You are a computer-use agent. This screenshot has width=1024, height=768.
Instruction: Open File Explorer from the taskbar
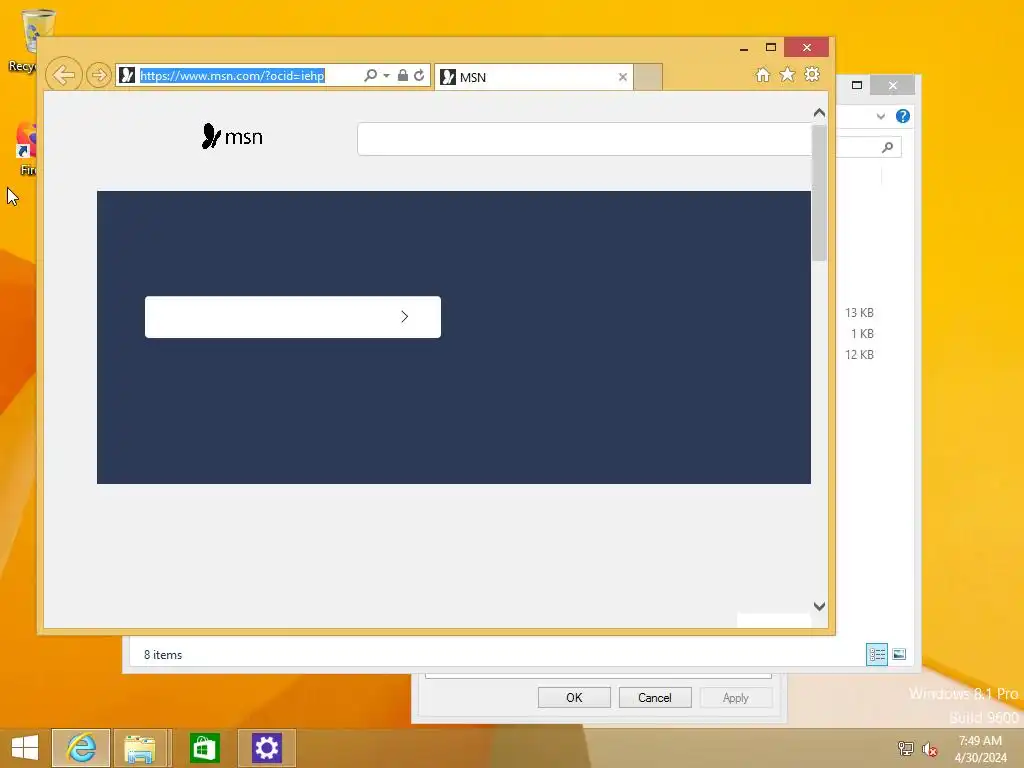tap(140, 748)
